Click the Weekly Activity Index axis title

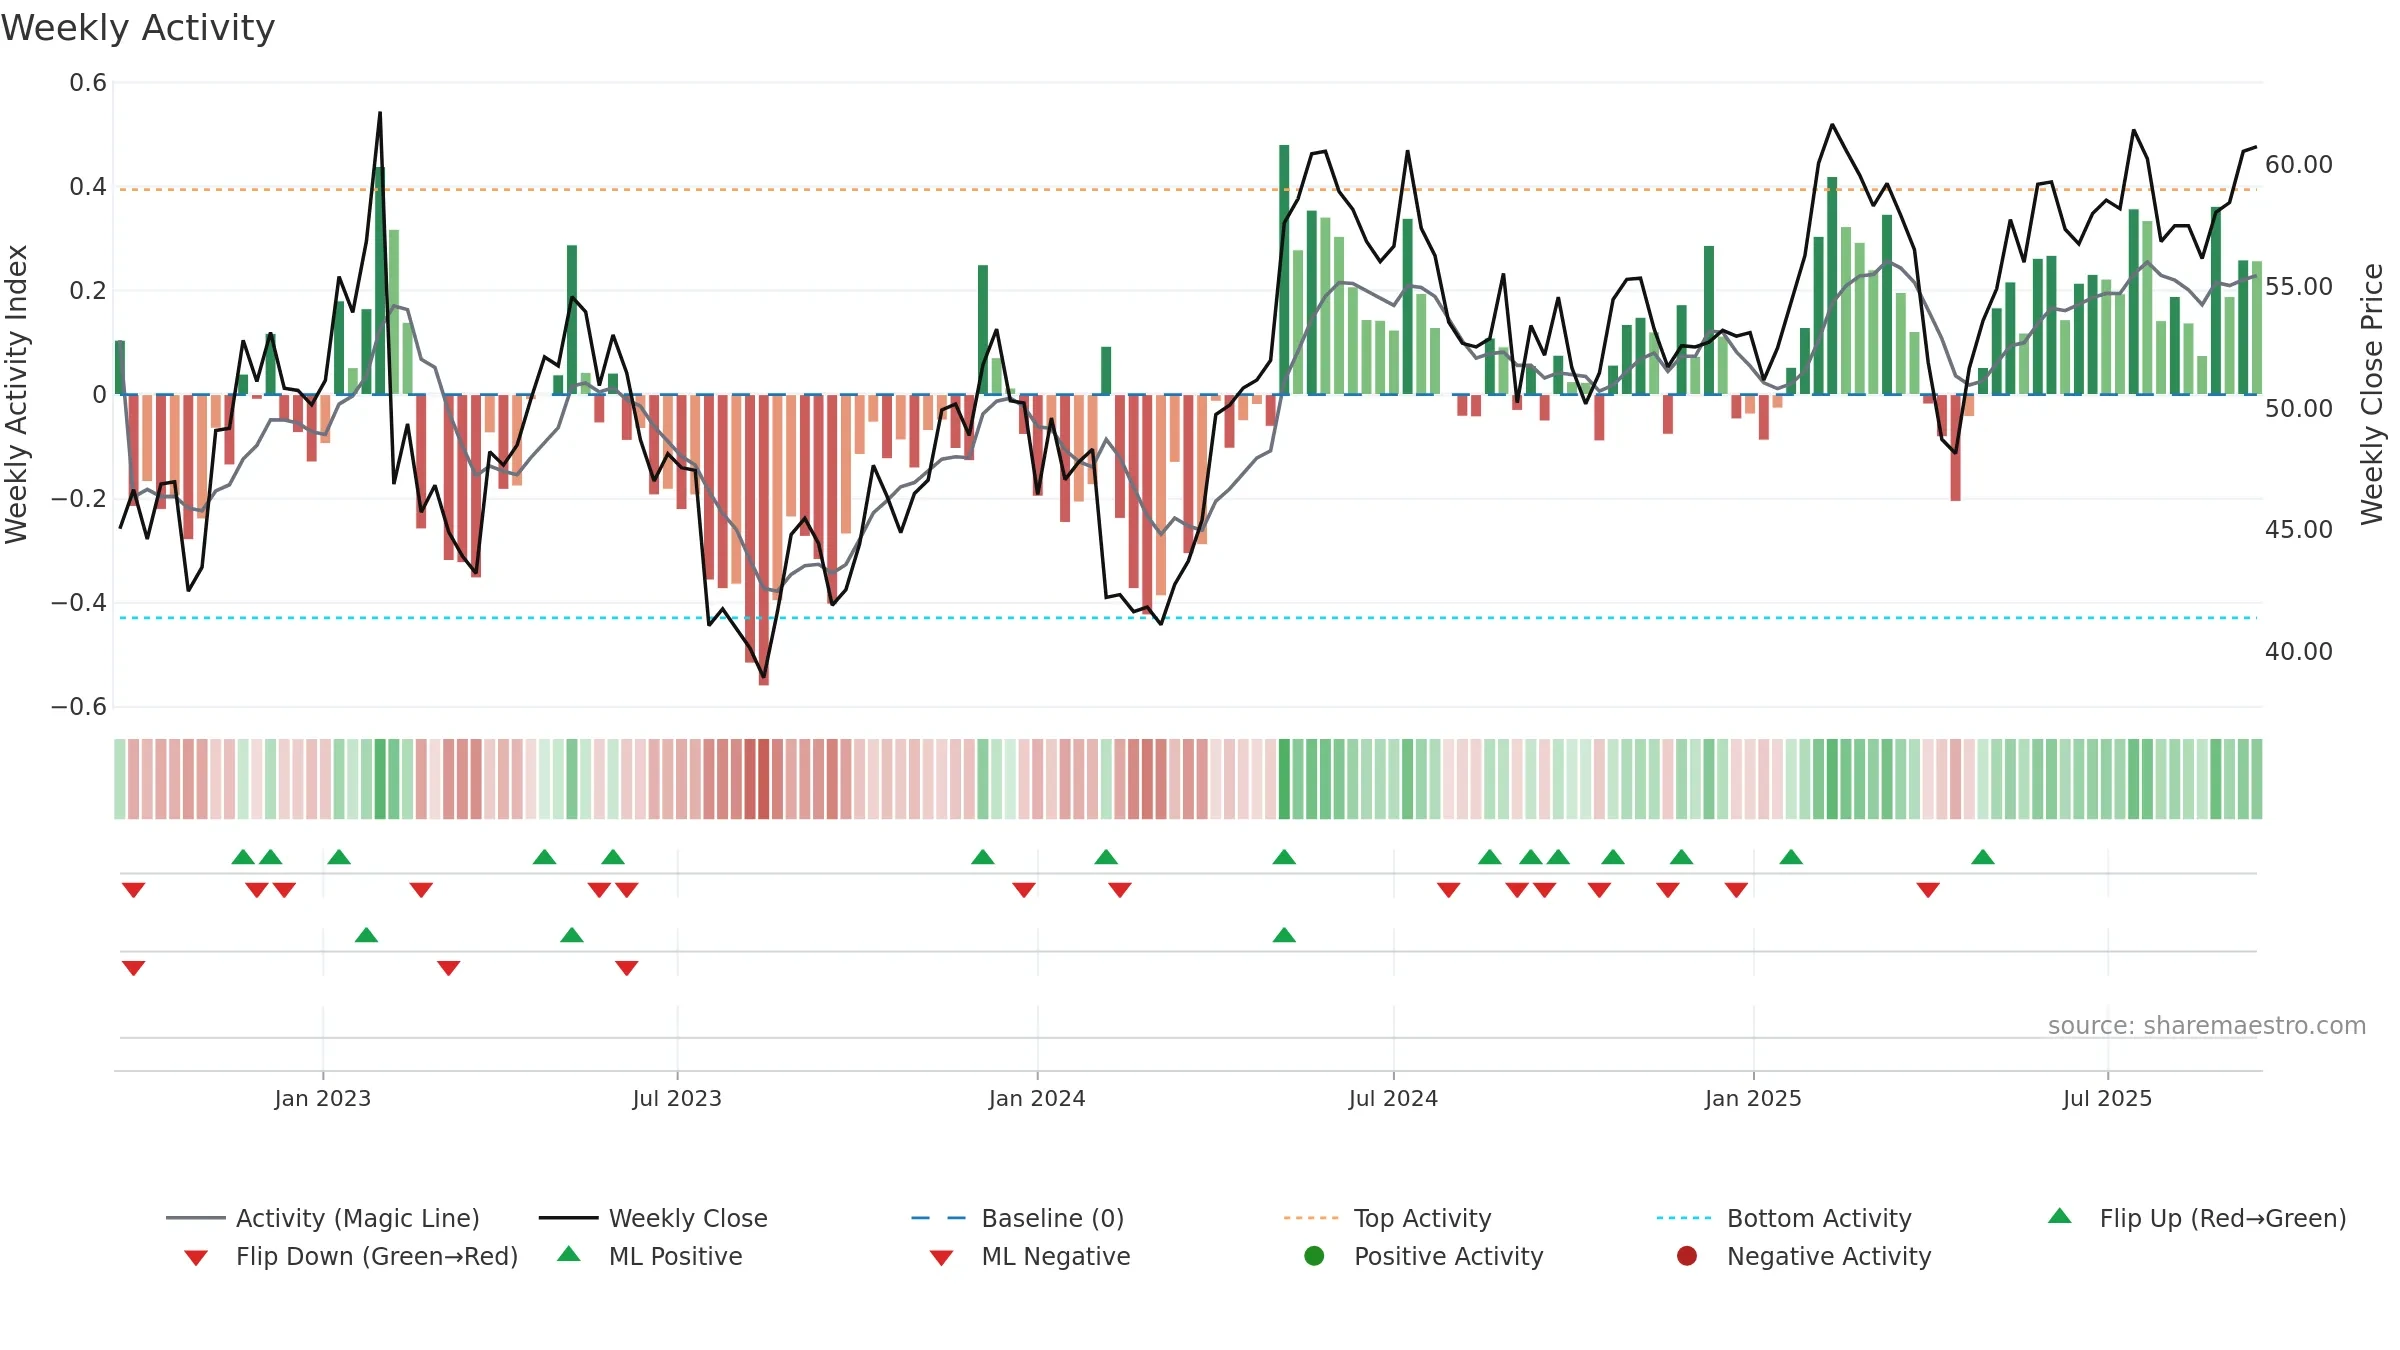click(16, 394)
